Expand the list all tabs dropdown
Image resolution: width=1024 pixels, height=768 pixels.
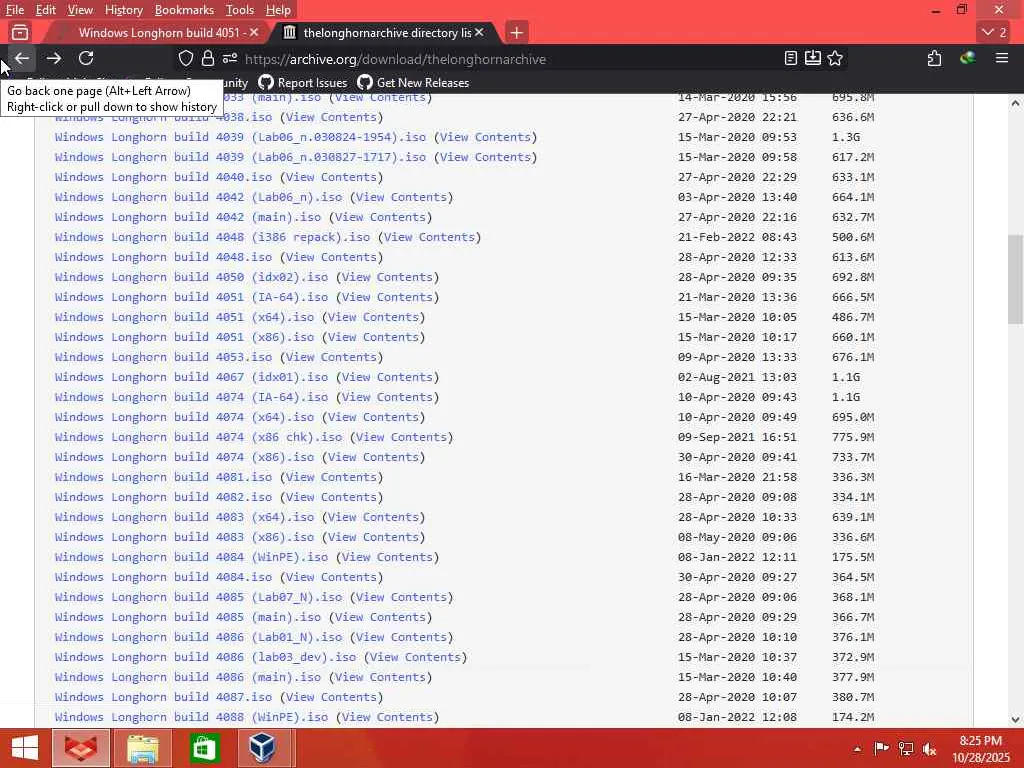[995, 32]
